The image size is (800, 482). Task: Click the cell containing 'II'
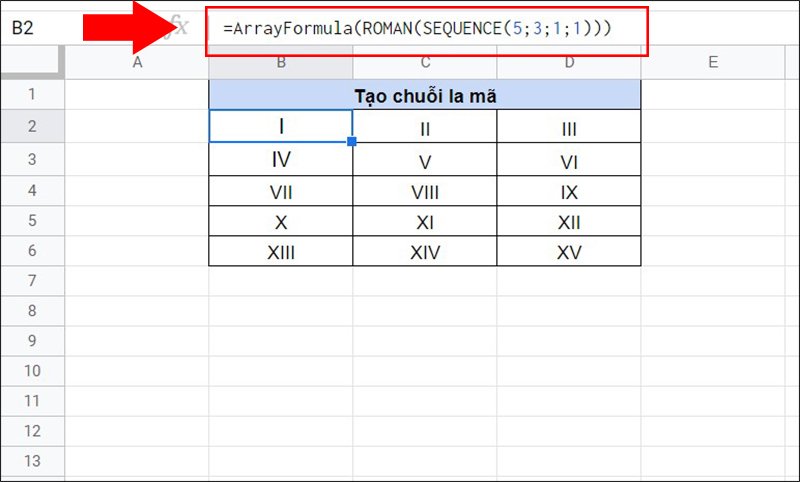point(424,126)
